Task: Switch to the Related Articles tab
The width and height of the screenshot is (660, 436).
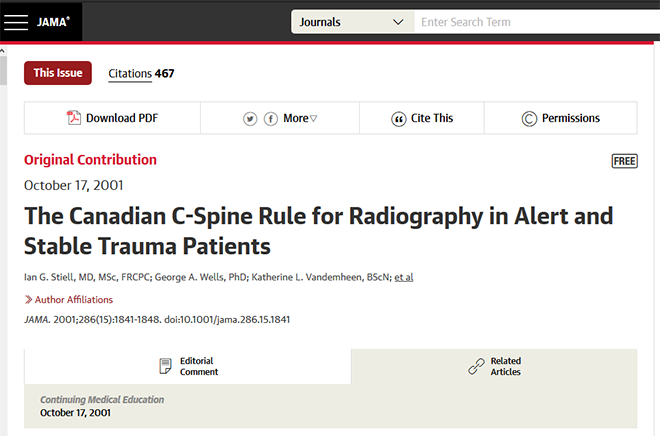Action: point(494,367)
